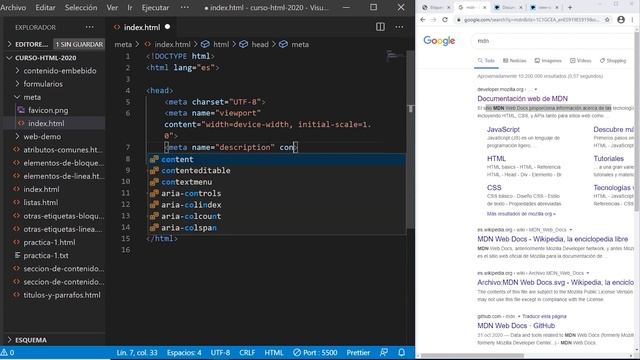Open new tab in Chrome
Image resolution: width=640 pixels, height=360 pixels.
(570, 7)
